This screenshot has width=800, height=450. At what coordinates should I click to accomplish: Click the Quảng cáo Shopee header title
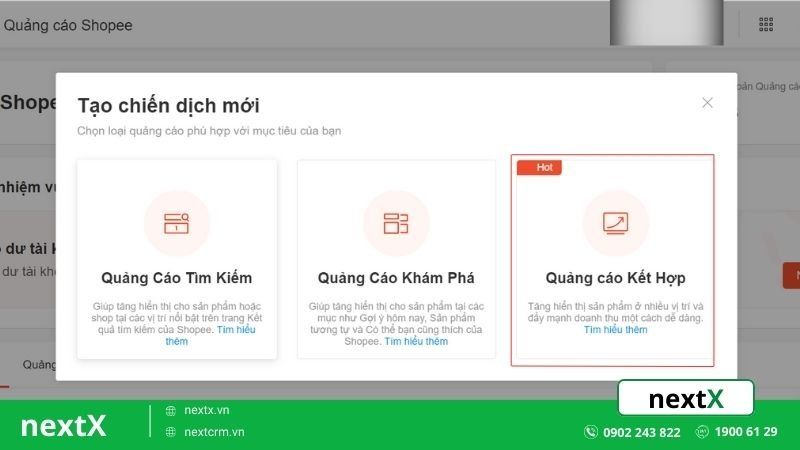[68, 25]
